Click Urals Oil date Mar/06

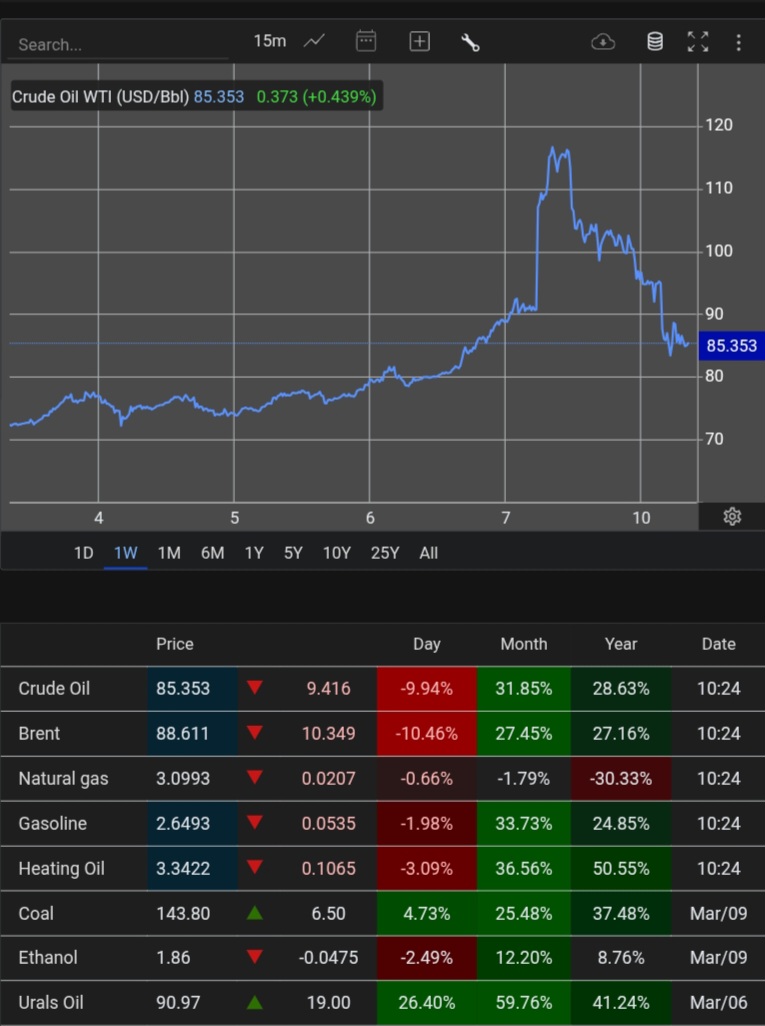point(718,1002)
